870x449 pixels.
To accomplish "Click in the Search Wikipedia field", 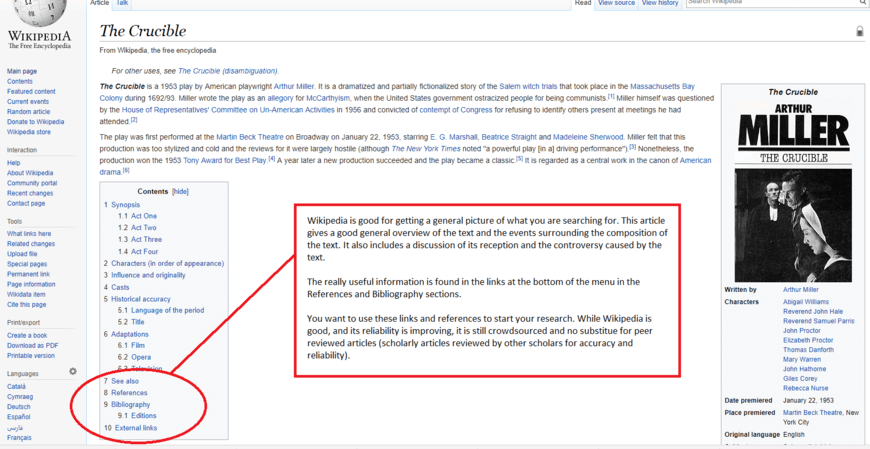I will 771,2.
